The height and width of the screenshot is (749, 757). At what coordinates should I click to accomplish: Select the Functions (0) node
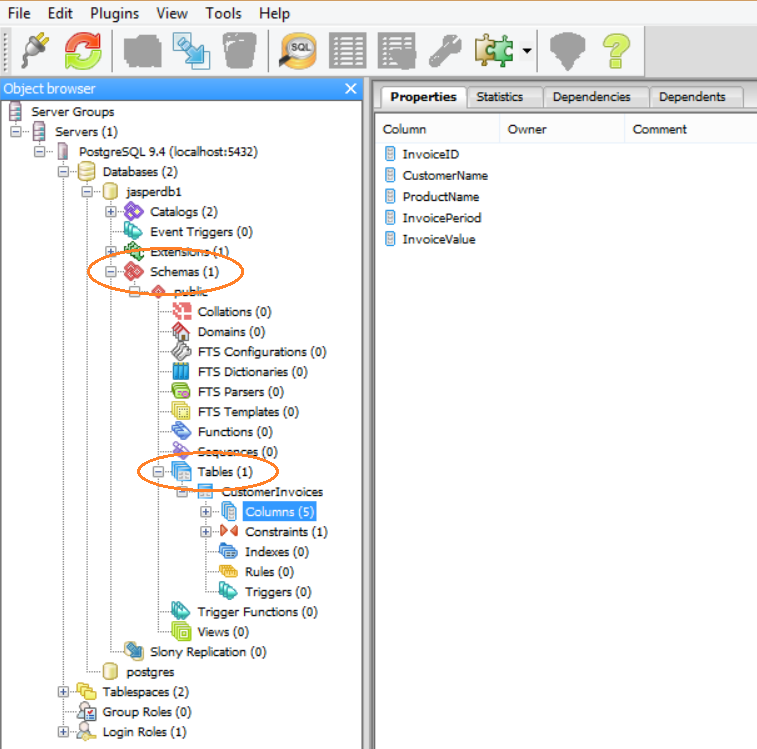pyautogui.click(x=235, y=431)
